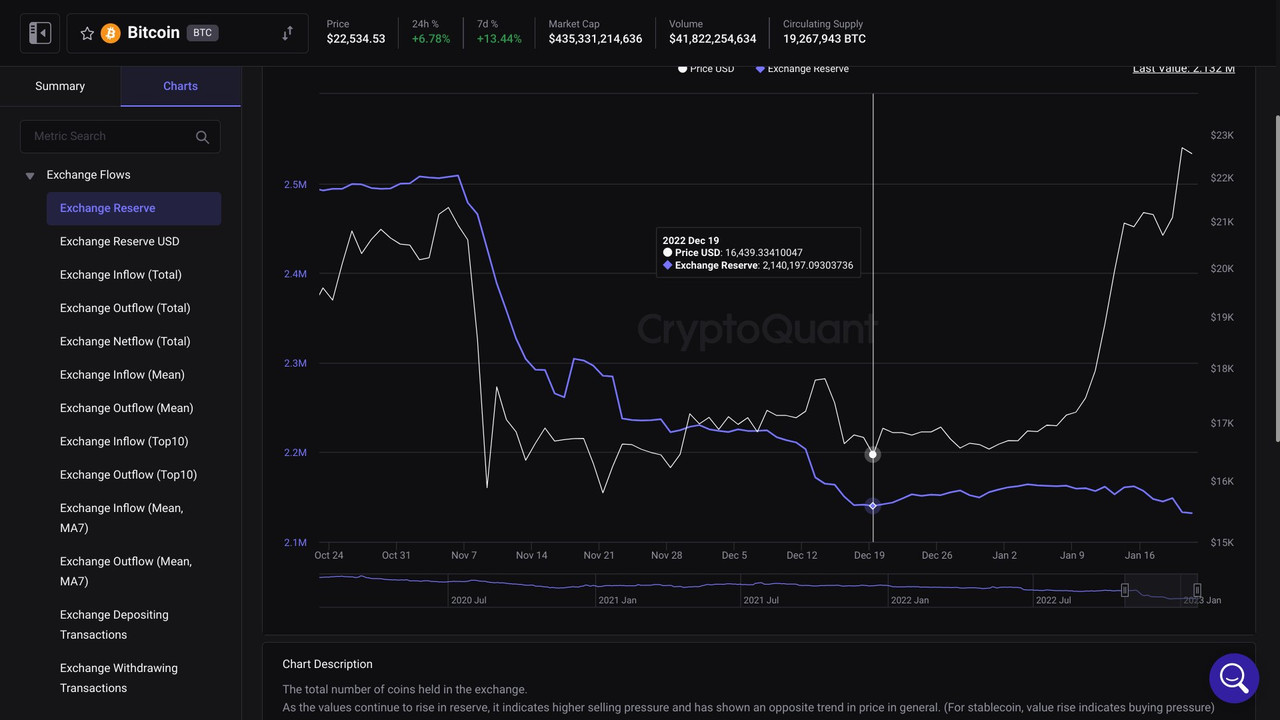Screen dimensions: 1280x720
Task: Open the floating search chat button
Action: point(1234,678)
